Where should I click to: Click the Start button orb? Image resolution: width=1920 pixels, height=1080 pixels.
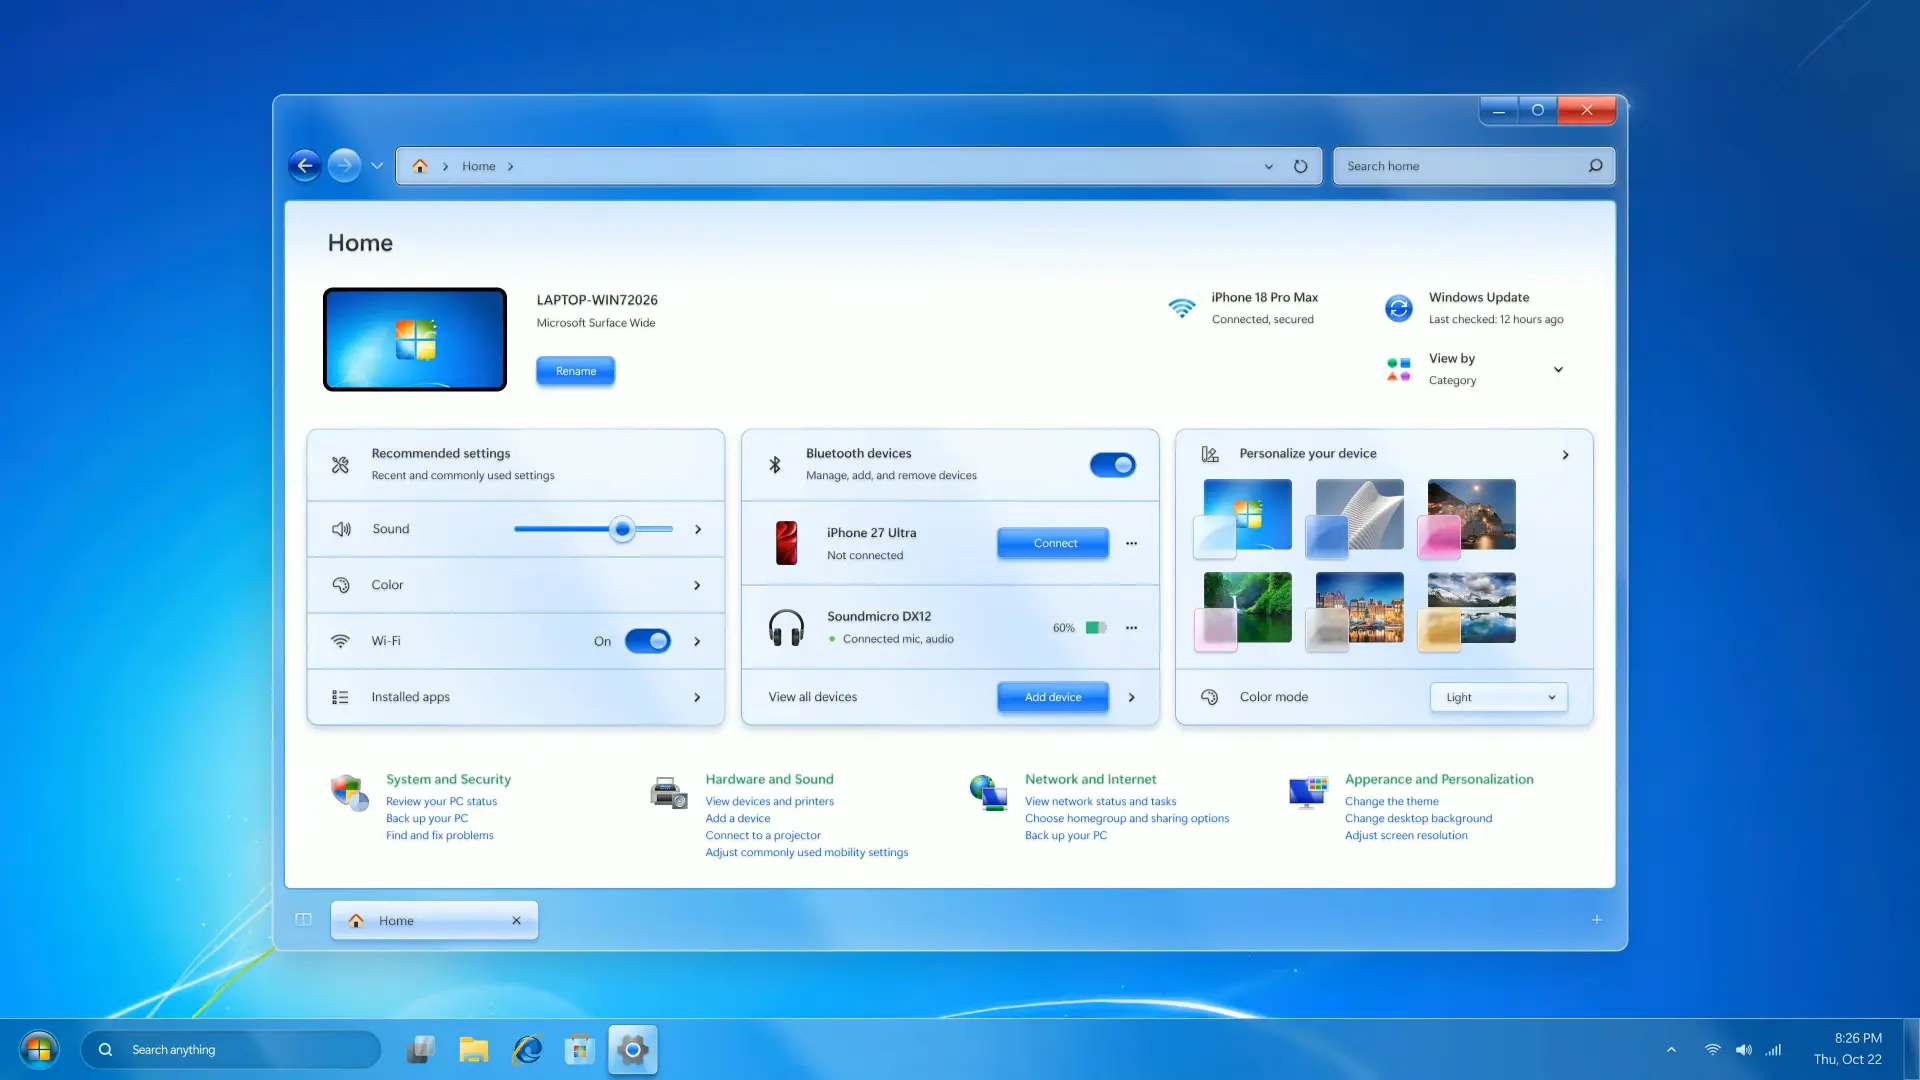tap(39, 1050)
